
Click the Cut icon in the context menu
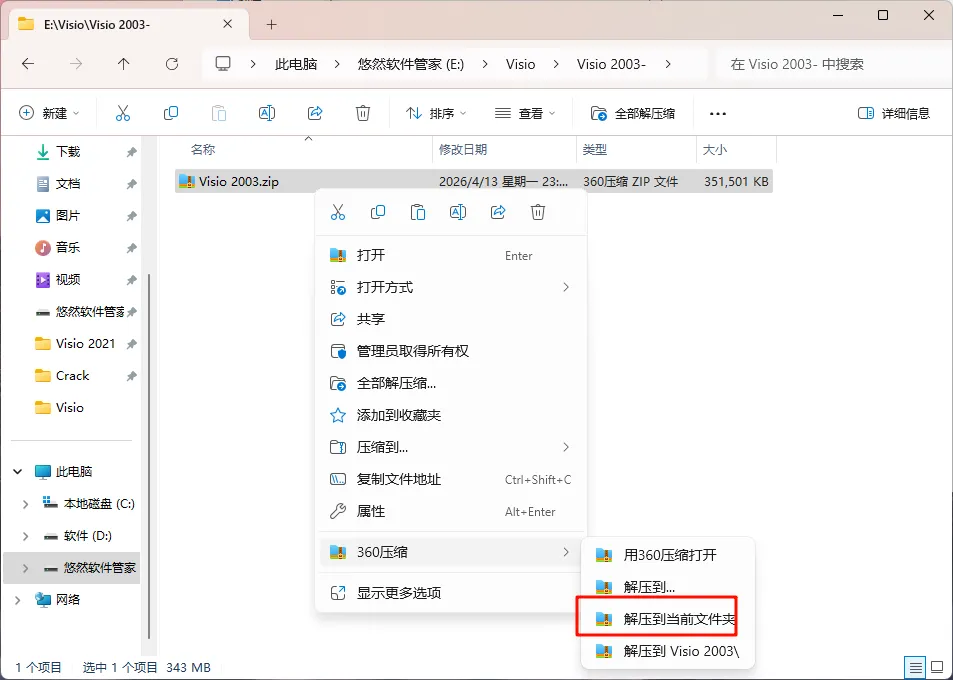[x=338, y=212]
